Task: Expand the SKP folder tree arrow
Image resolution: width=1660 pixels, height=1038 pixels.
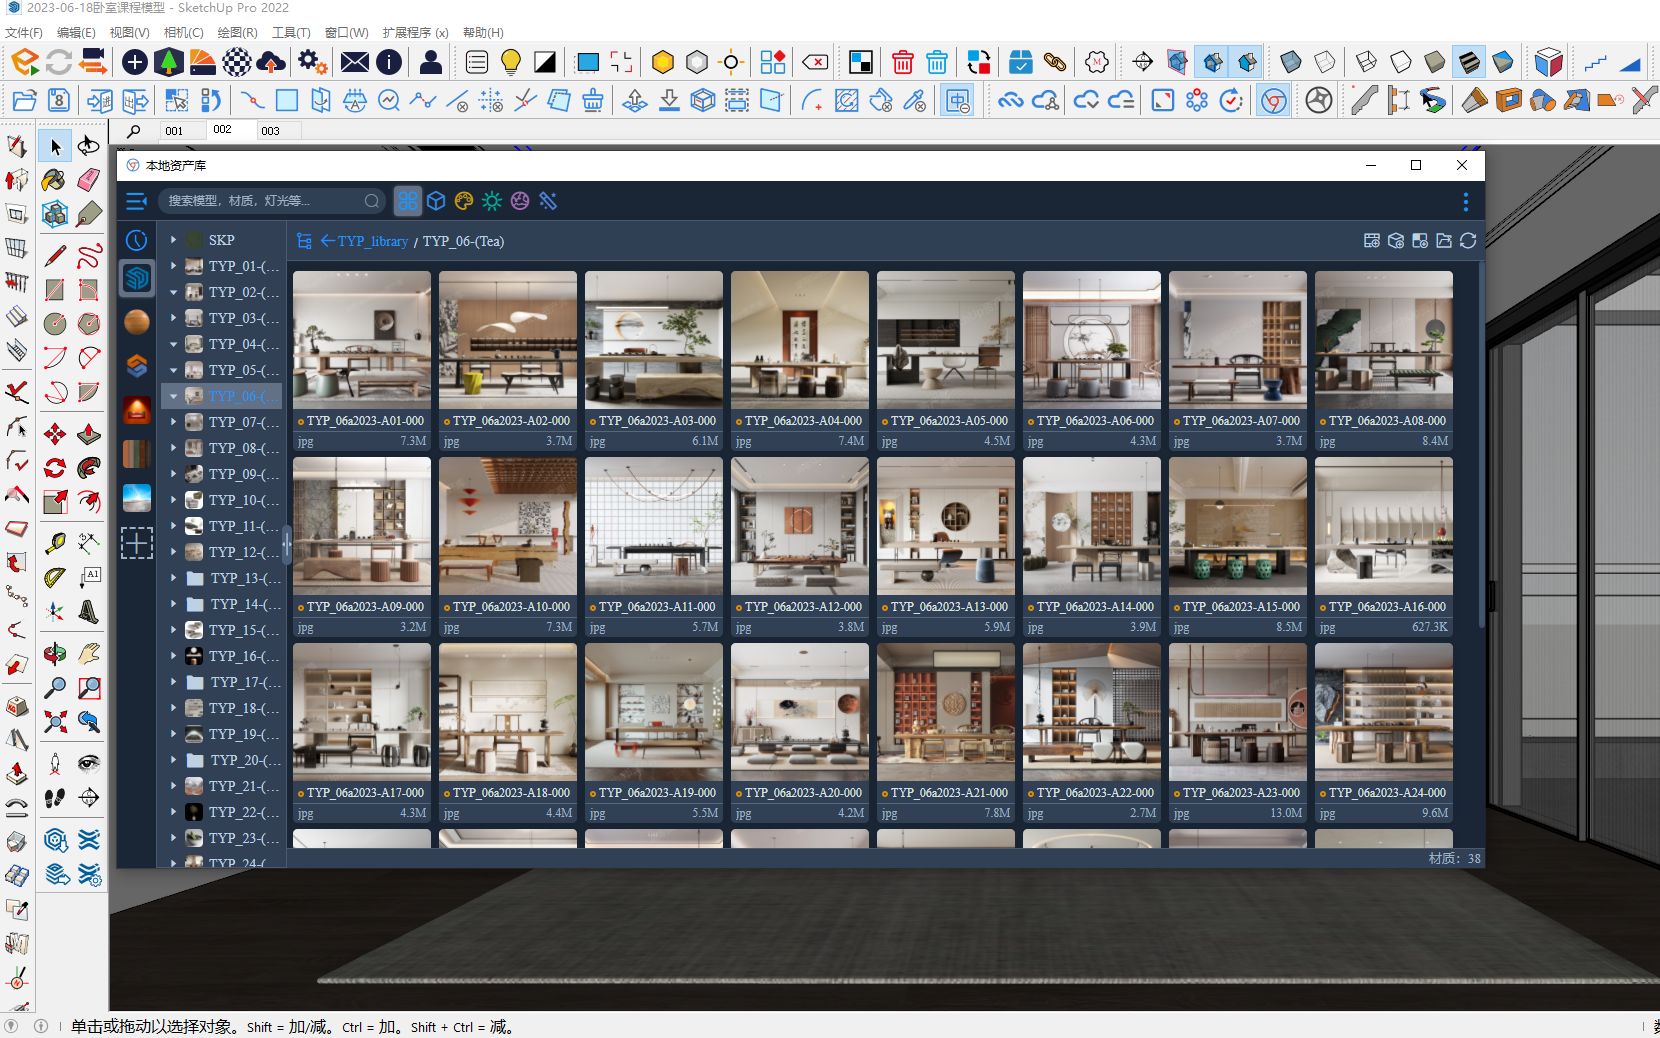Action: [173, 240]
